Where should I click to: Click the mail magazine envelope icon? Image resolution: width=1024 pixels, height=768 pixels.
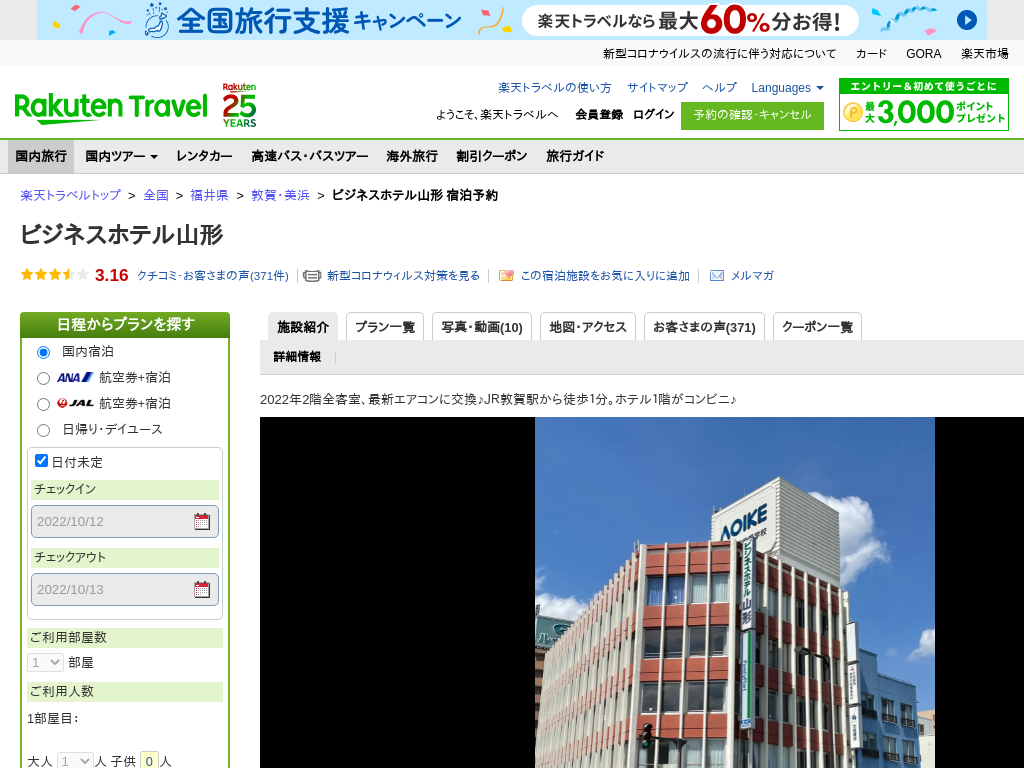tap(717, 276)
